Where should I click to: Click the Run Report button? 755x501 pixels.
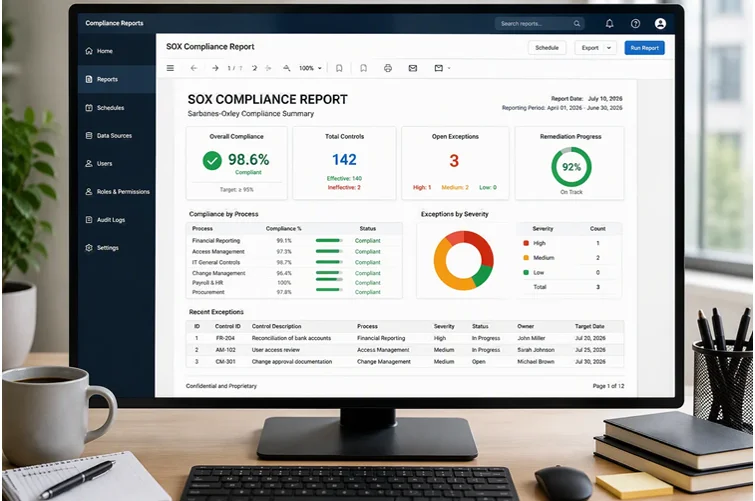(644, 48)
